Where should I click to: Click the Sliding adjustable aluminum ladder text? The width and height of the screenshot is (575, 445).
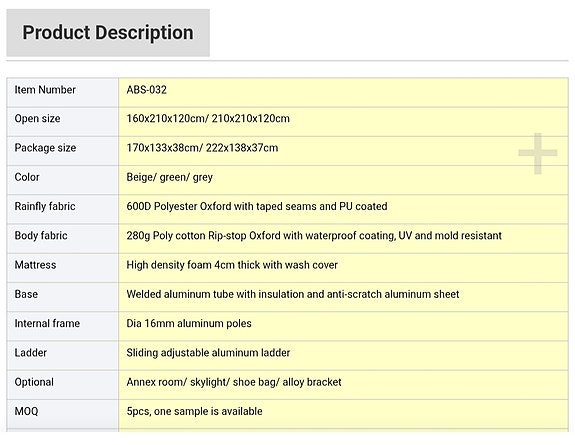(x=208, y=353)
